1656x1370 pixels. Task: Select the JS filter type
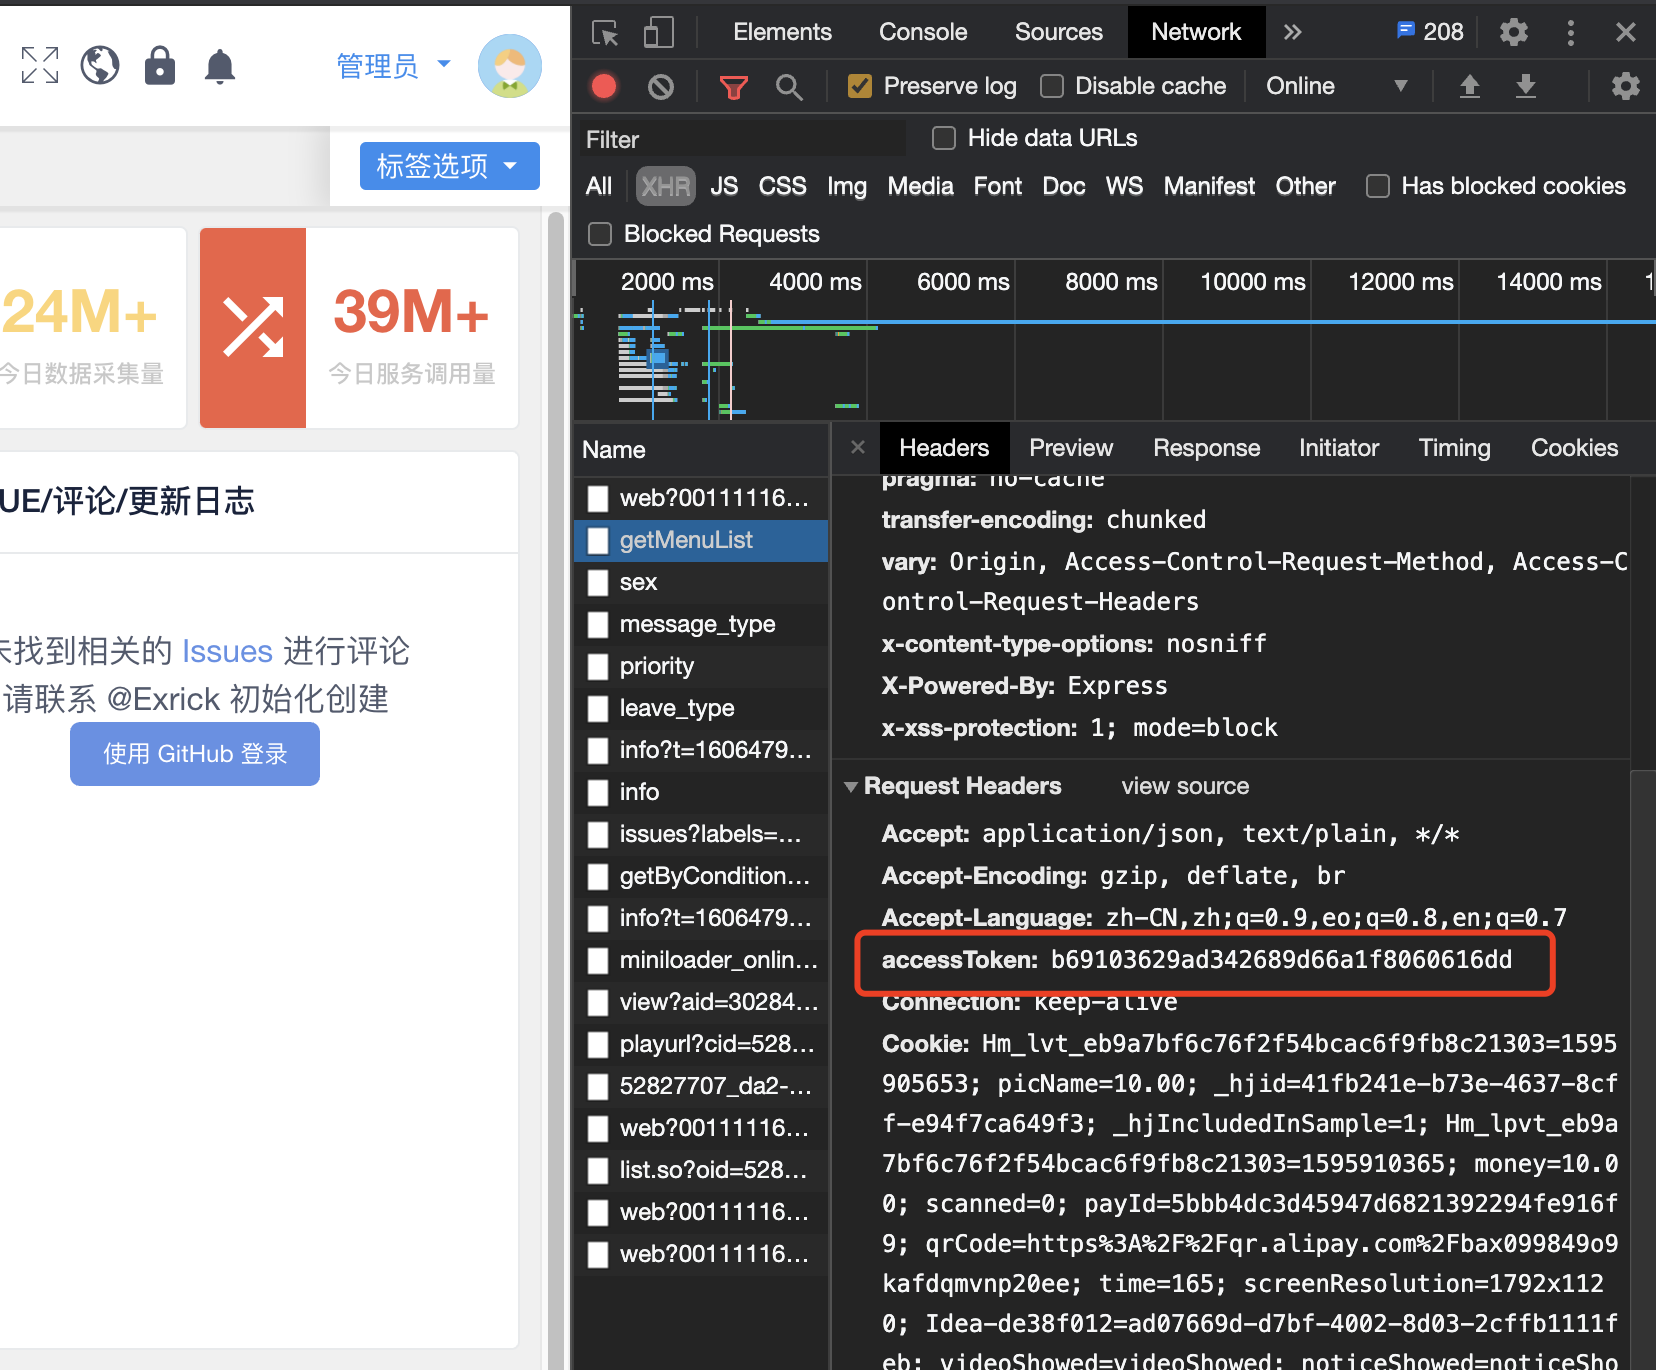[x=724, y=186]
